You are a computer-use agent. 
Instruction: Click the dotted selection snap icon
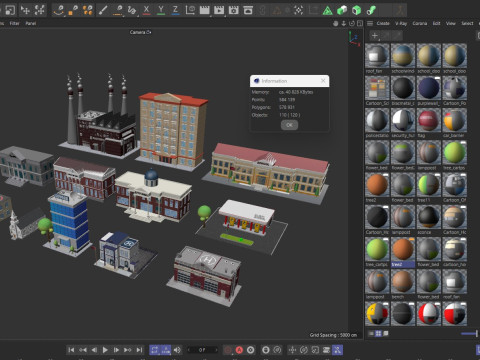298,10
